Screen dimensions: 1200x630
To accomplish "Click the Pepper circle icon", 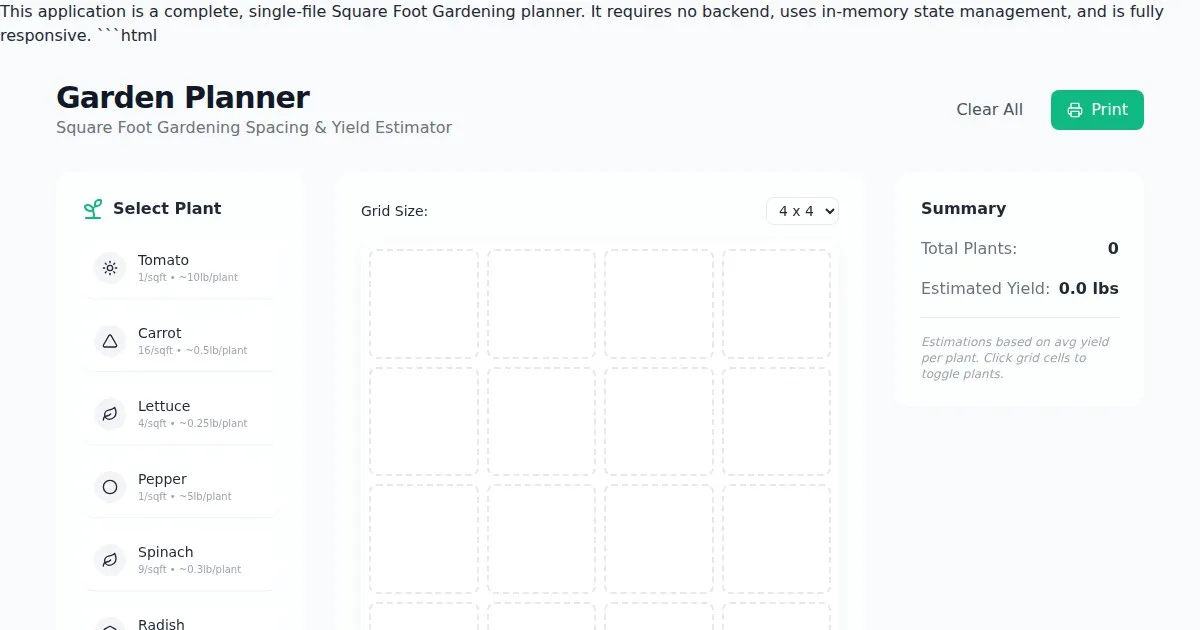I will (x=110, y=487).
